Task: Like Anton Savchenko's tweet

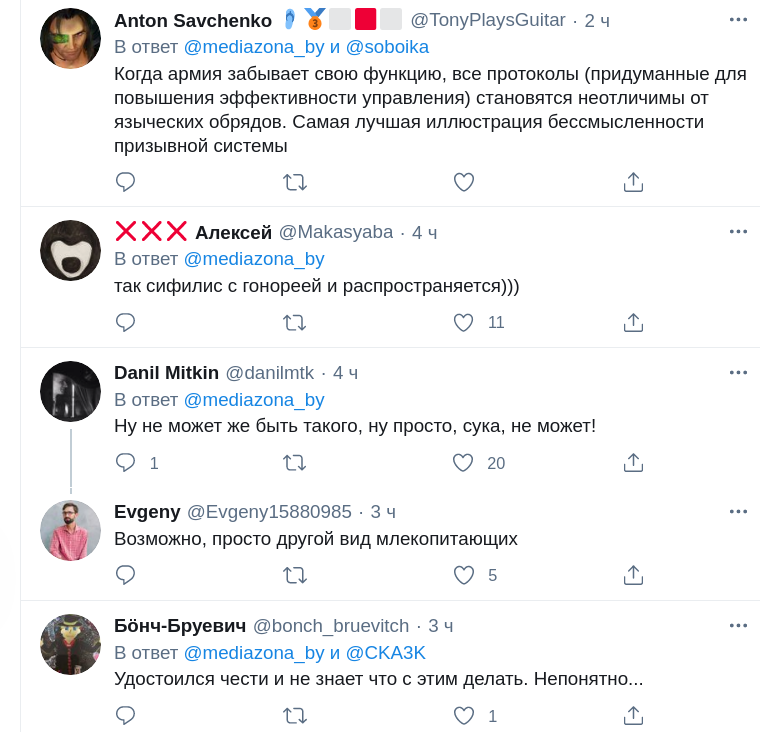Action: [463, 182]
